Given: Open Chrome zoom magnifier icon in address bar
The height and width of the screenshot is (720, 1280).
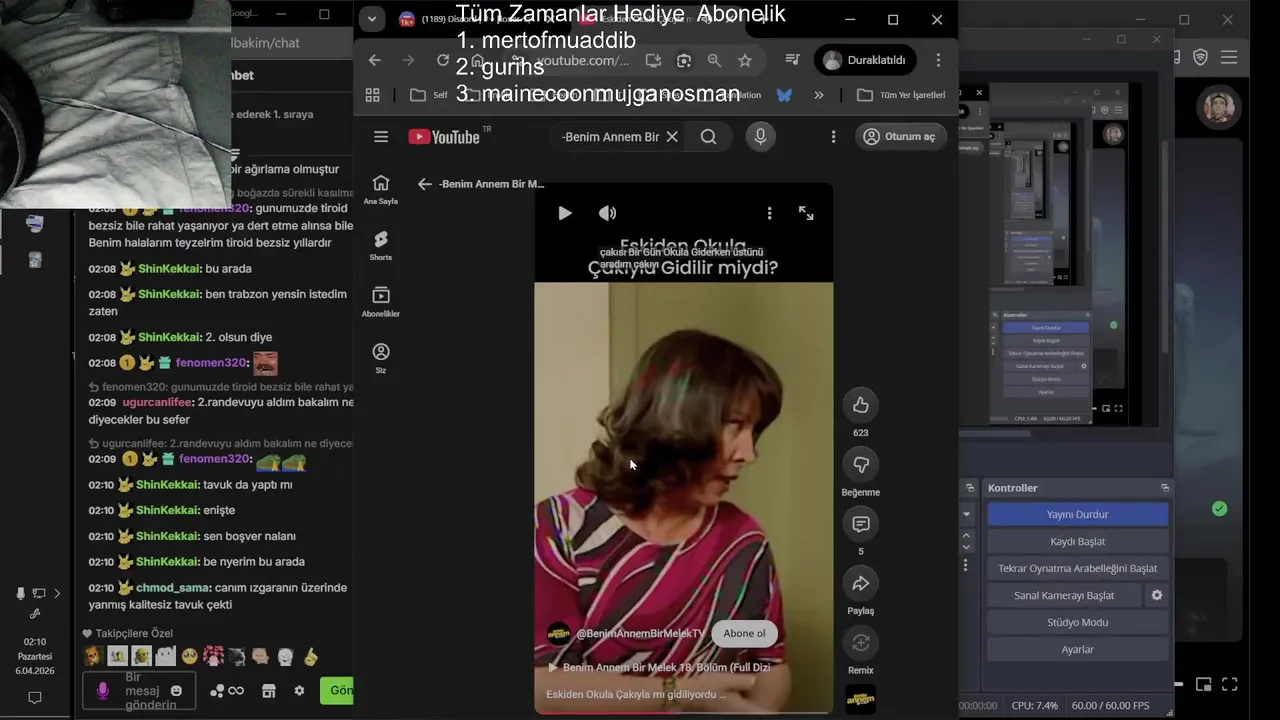Looking at the screenshot, I should tap(714, 60).
